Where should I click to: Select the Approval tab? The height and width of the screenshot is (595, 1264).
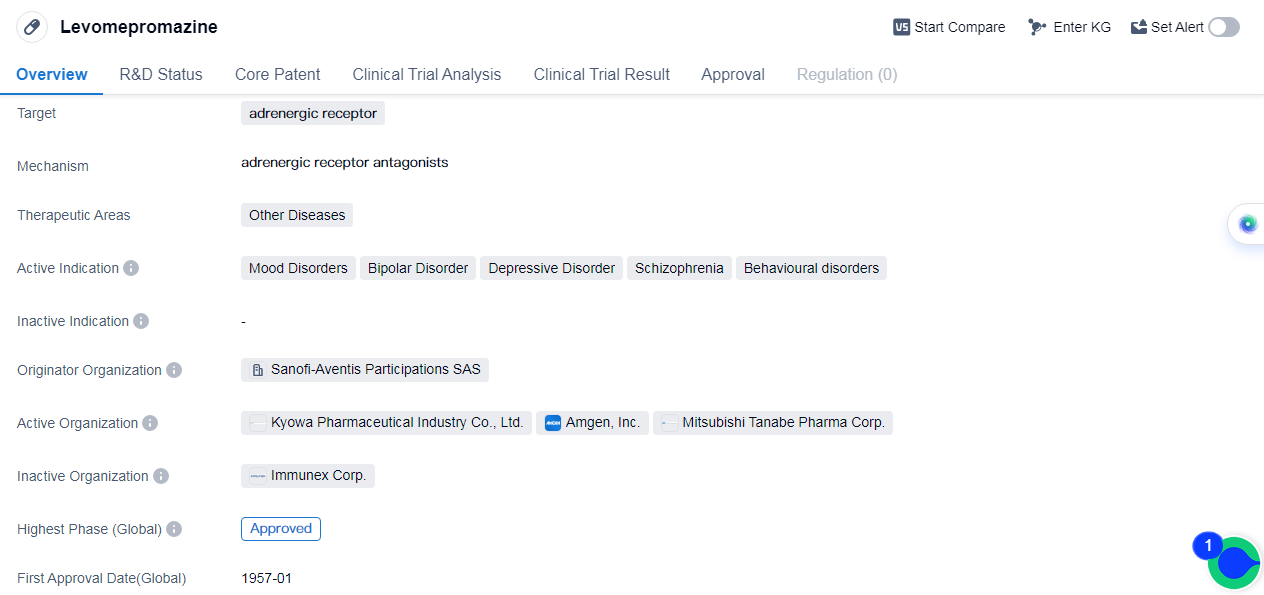[x=732, y=74]
